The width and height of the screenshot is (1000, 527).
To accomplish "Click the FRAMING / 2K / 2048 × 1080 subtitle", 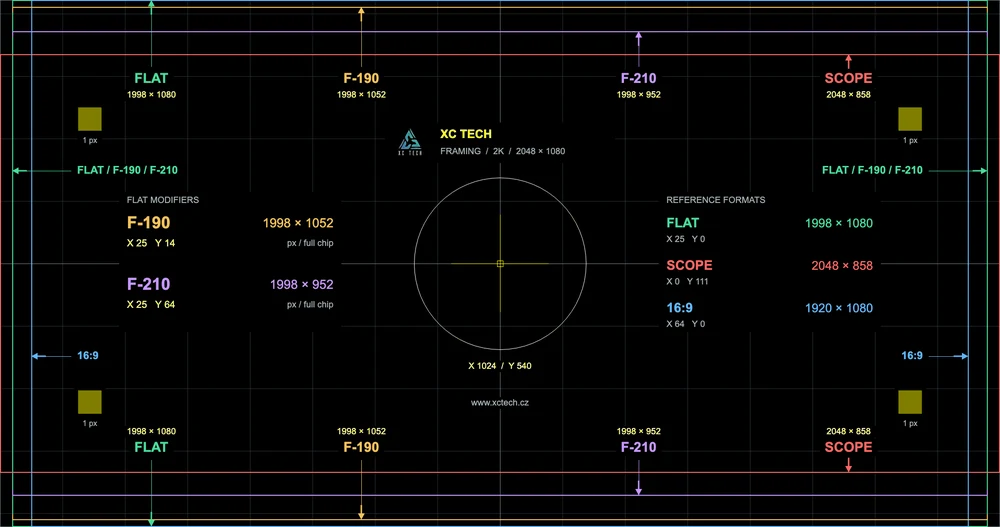I will coord(503,151).
